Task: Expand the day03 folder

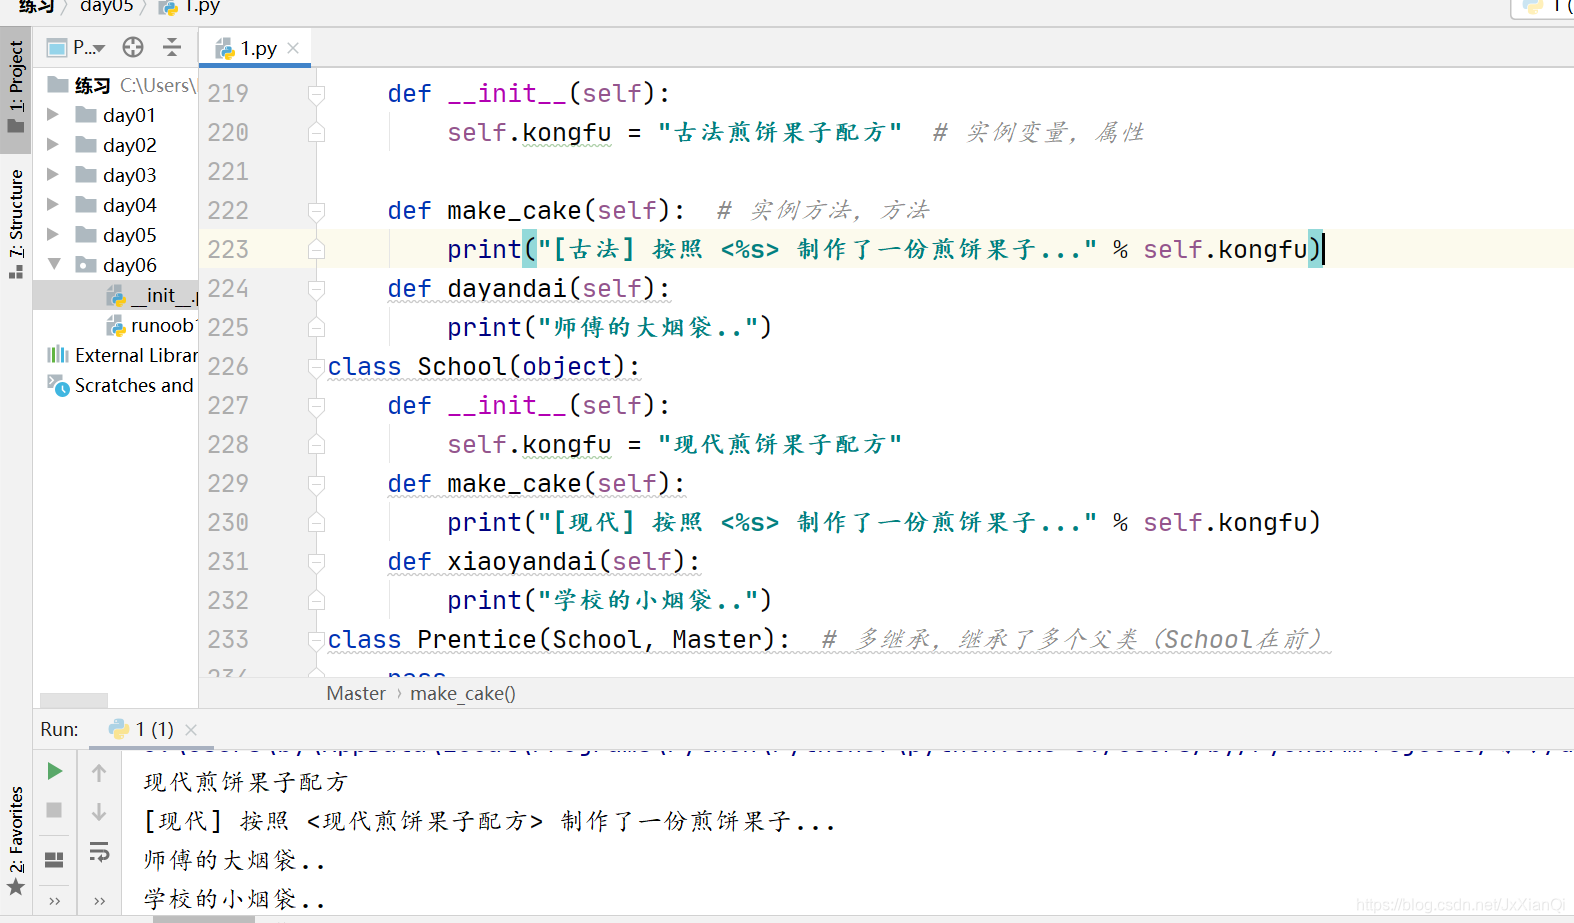Action: pyautogui.click(x=53, y=175)
